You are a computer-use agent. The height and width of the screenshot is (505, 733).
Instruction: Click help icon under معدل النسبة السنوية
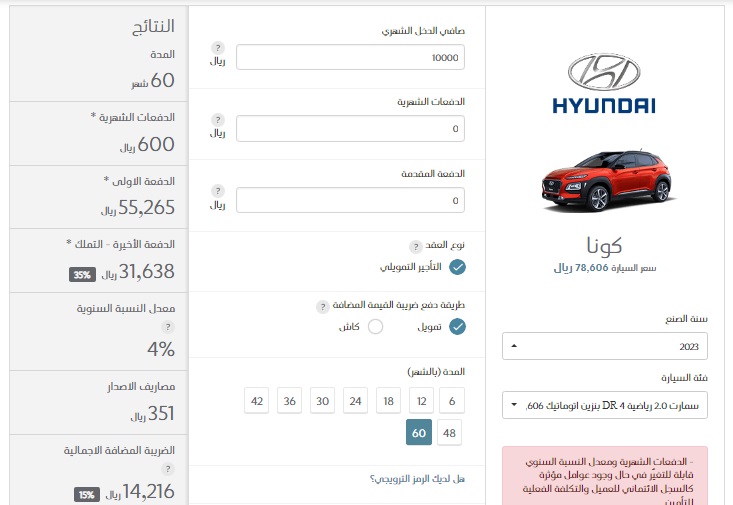pos(168,327)
